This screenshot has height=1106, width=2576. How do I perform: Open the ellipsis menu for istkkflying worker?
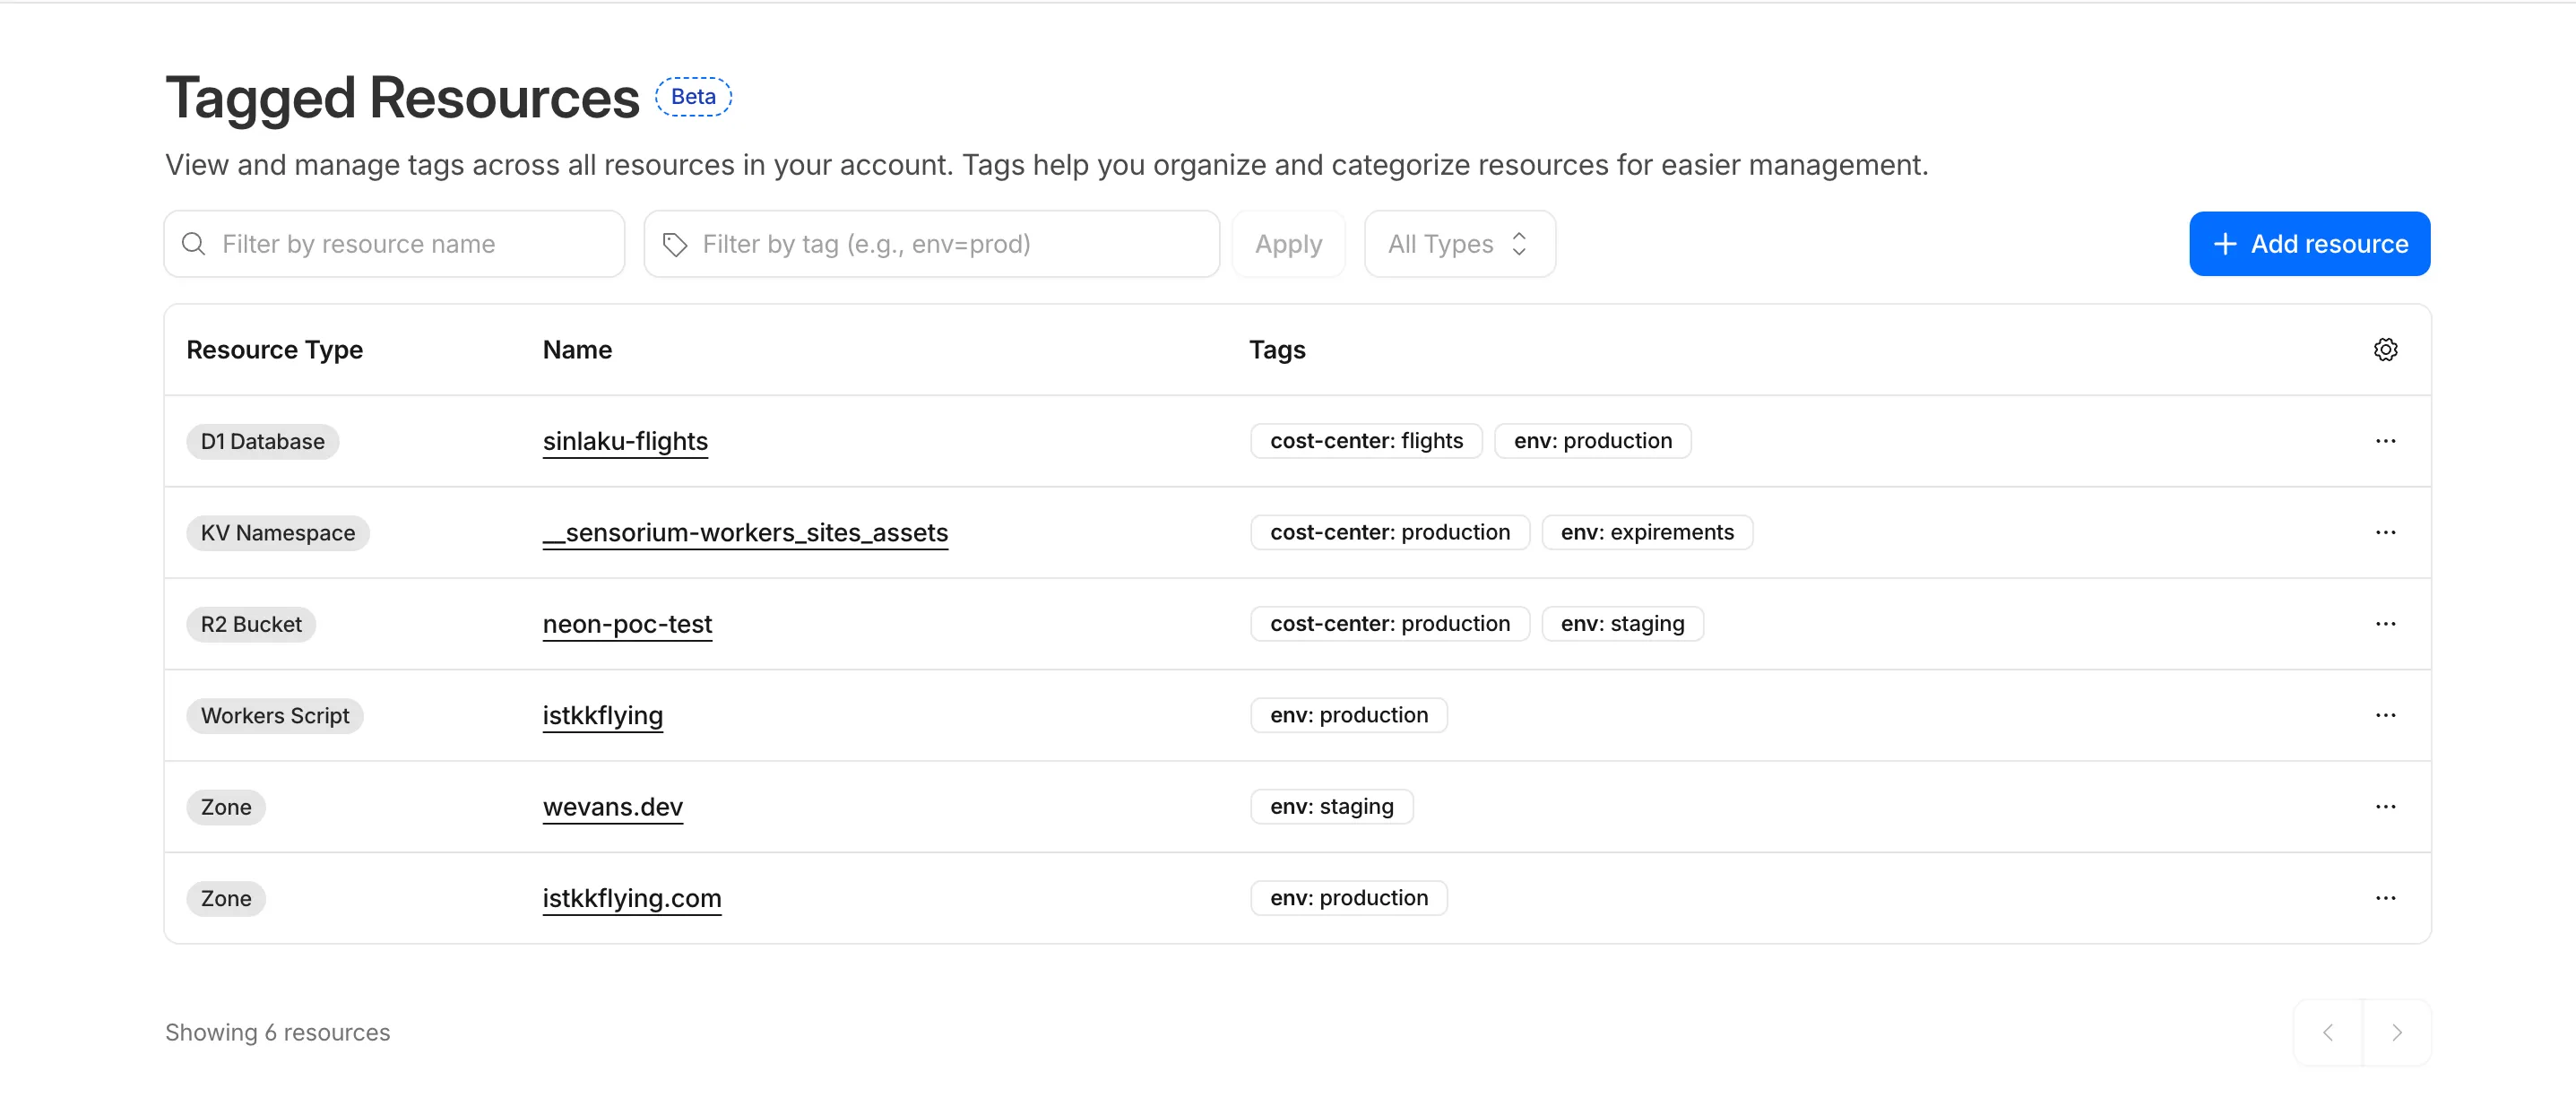click(x=2387, y=715)
